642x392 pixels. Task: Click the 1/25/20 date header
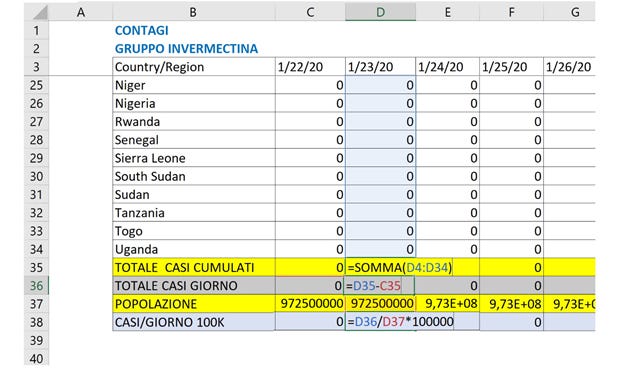pos(511,67)
